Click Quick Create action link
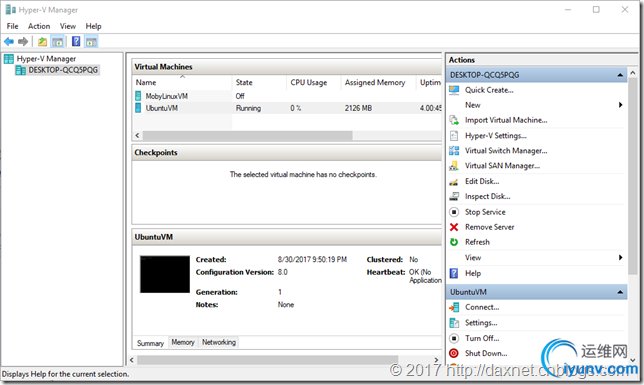Viewport: 644px width, 385px height. pos(489,90)
